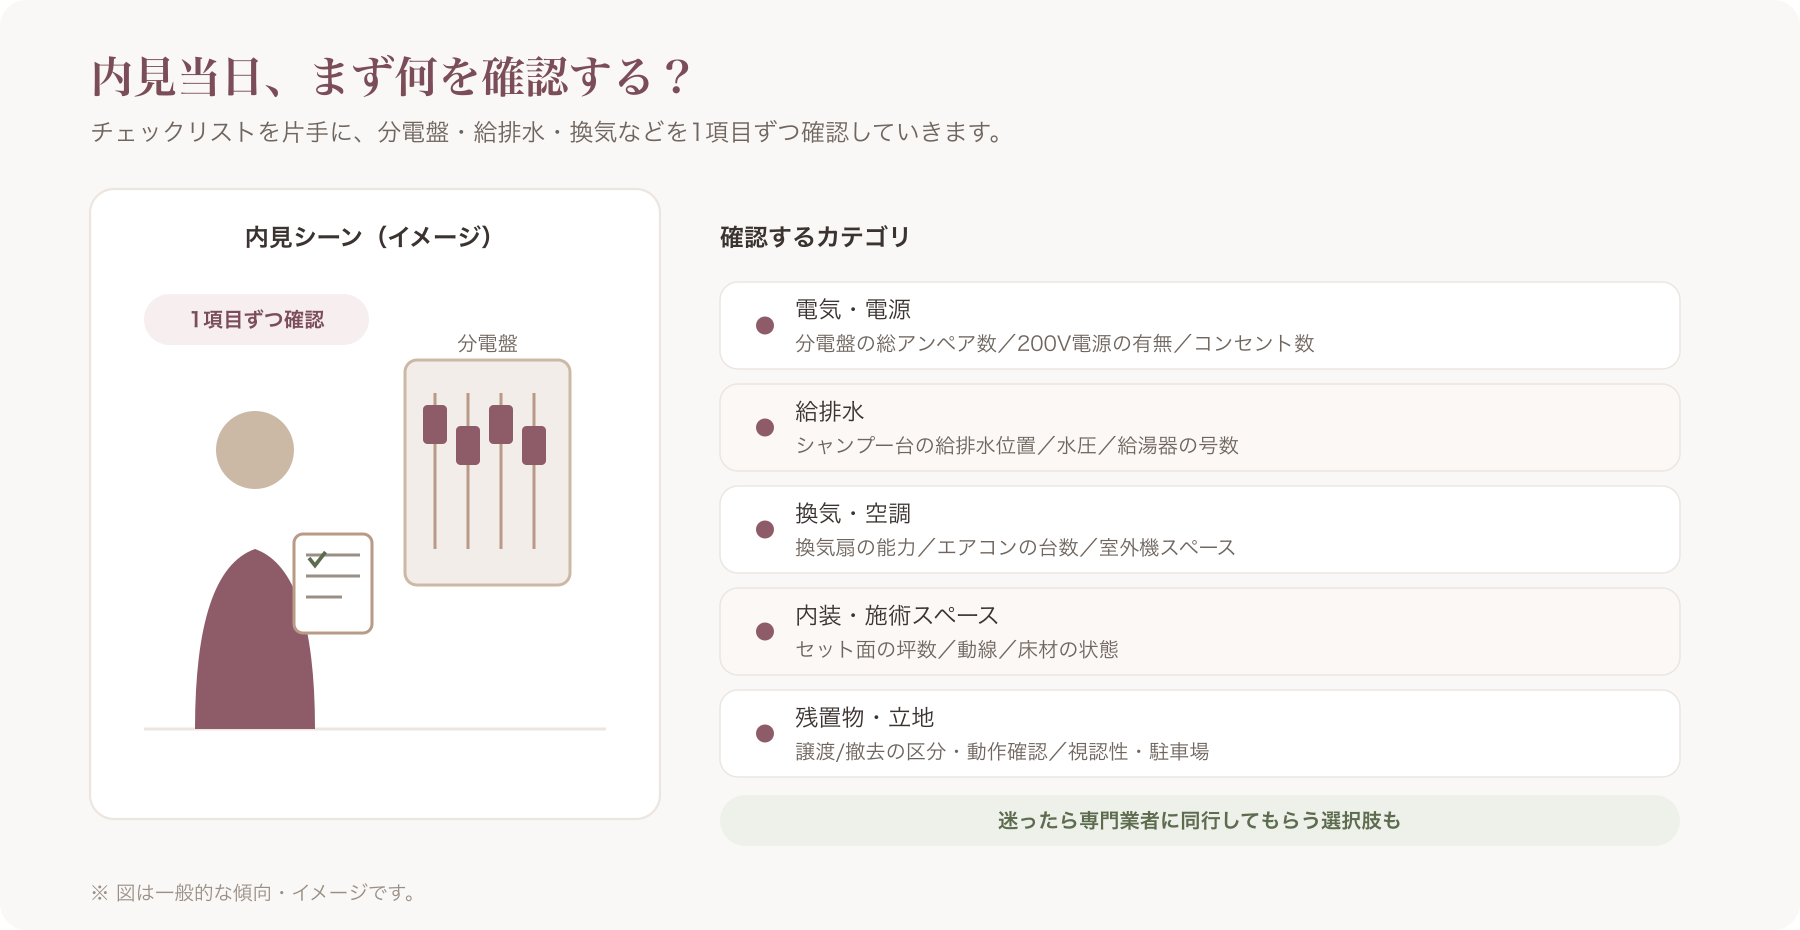Click the bullet dot beside 換気・空調
1800x930 pixels.
coord(765,529)
